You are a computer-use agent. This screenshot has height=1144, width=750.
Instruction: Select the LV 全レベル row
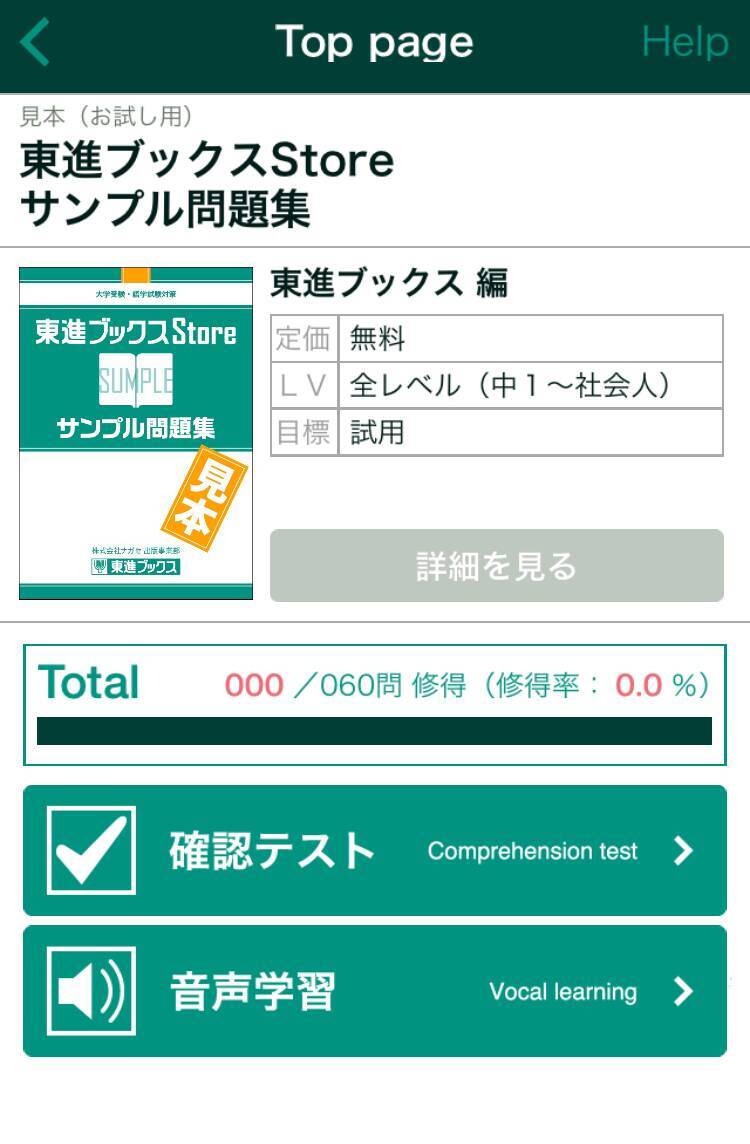click(496, 385)
